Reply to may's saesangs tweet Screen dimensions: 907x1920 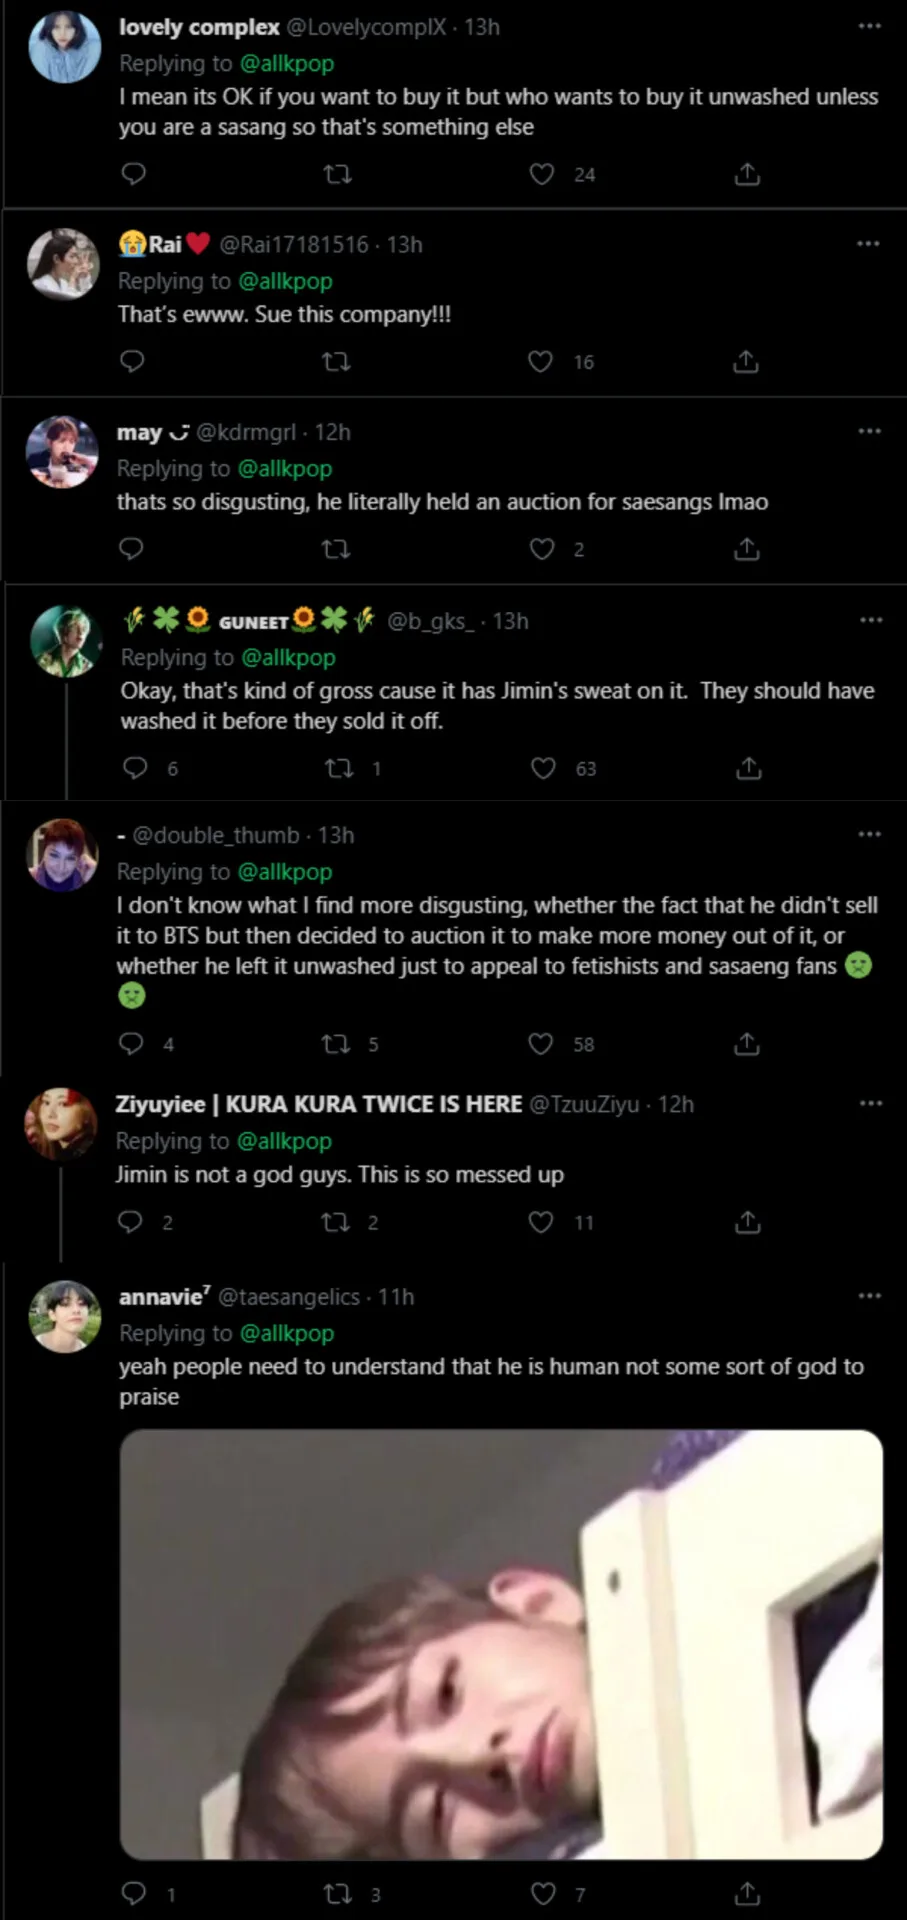click(x=131, y=549)
